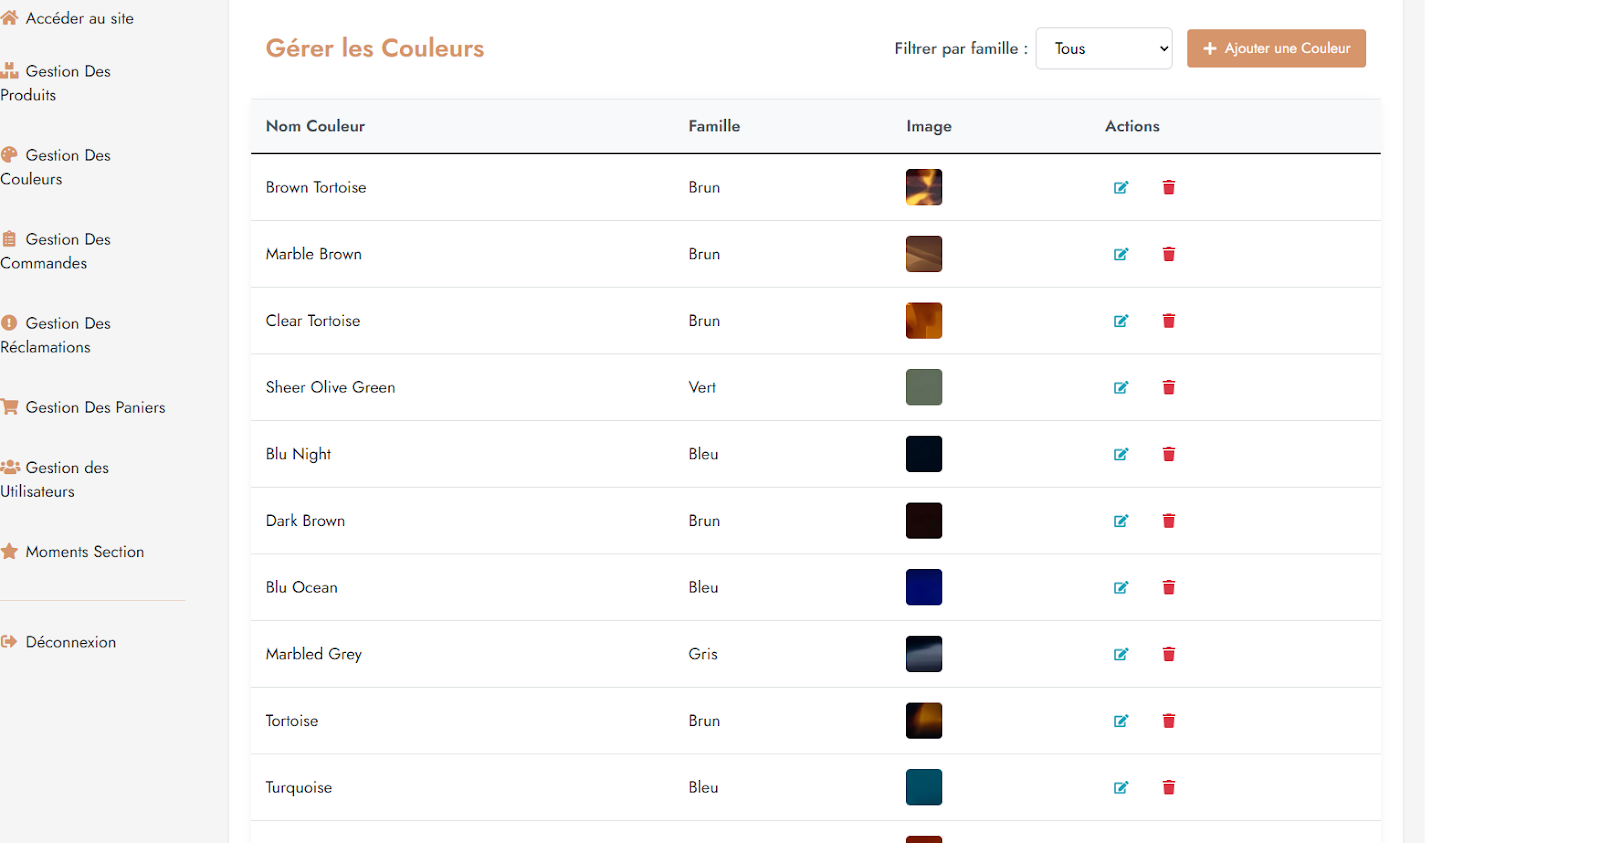This screenshot has height=843, width=1600.
Task: Edit the Marbled Grey entry
Action: tap(1121, 654)
